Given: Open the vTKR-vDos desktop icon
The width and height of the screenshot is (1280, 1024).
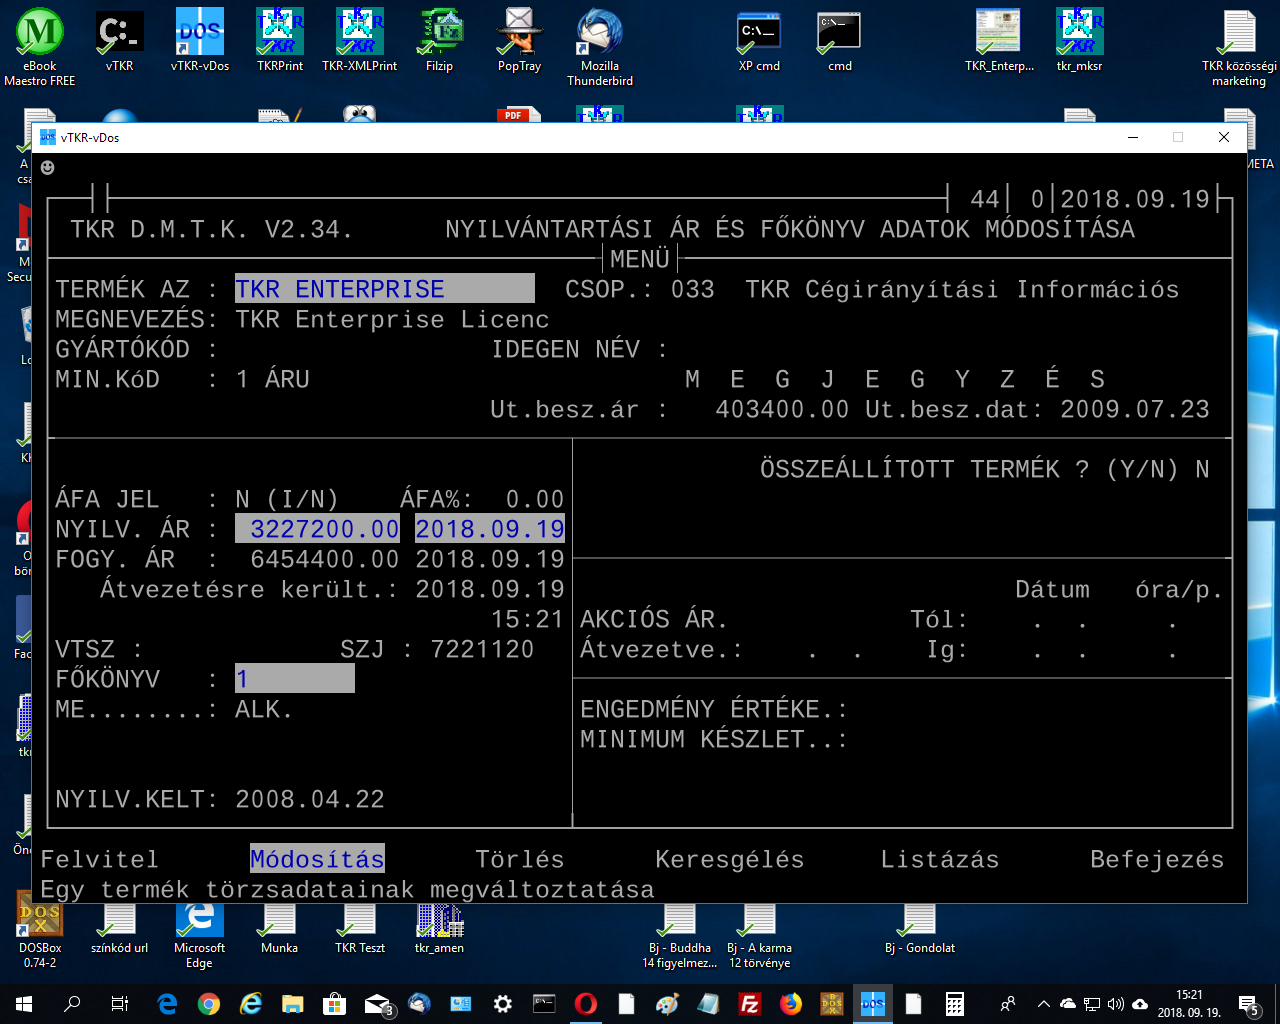Looking at the screenshot, I should pos(200,40).
